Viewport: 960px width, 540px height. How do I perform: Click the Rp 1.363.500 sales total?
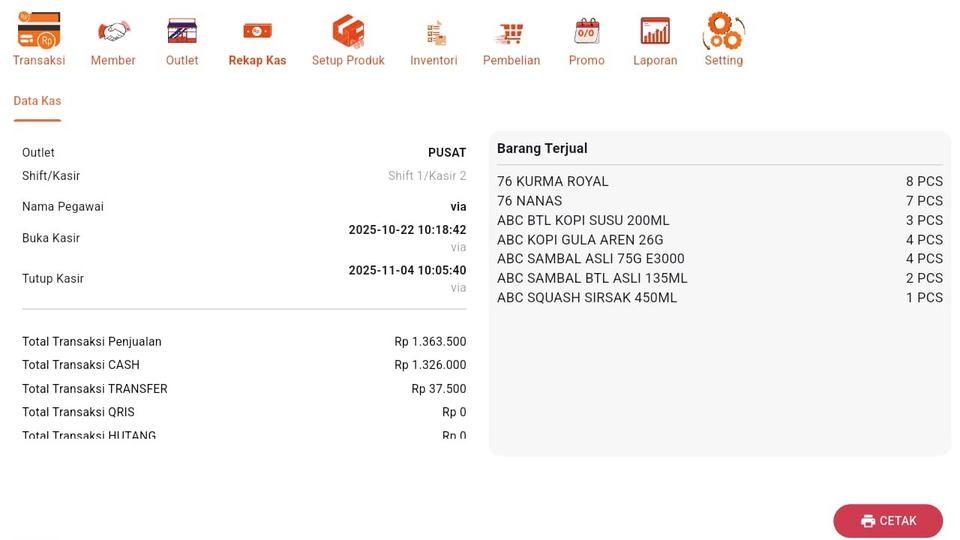click(x=430, y=342)
